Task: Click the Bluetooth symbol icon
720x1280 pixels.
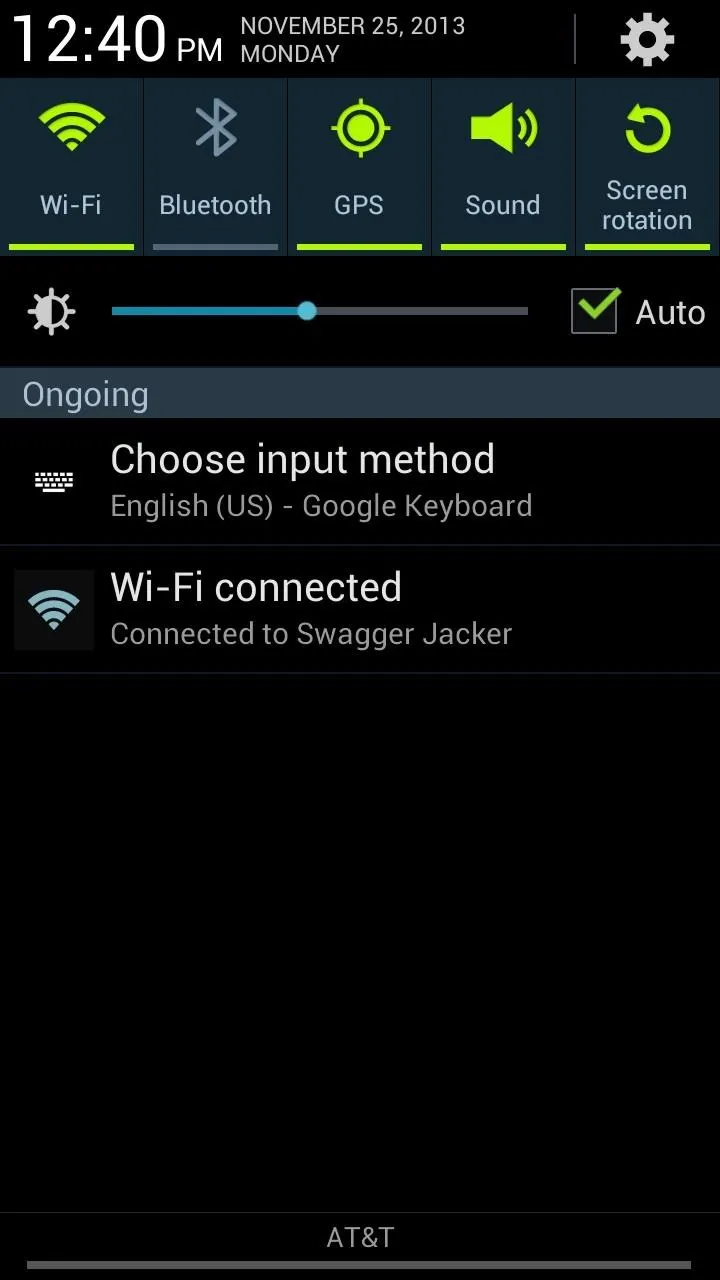Action: click(215, 129)
